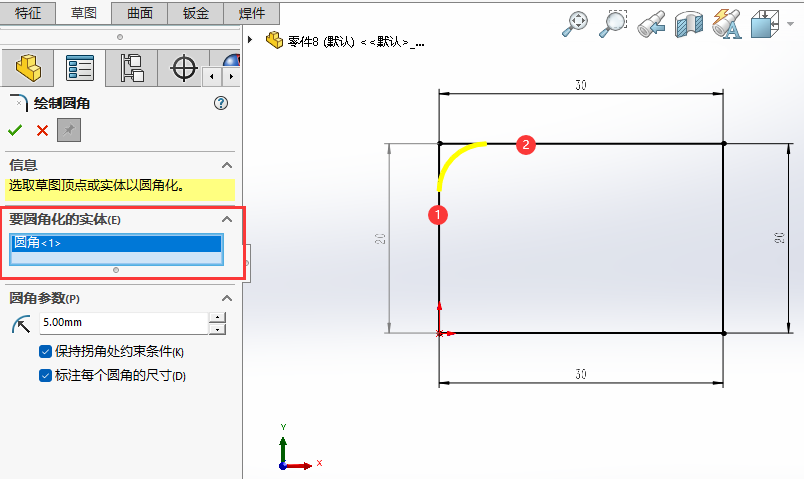The image size is (804, 479).
Task: Click the bottom 30 dimension value
Action: pyautogui.click(x=580, y=374)
